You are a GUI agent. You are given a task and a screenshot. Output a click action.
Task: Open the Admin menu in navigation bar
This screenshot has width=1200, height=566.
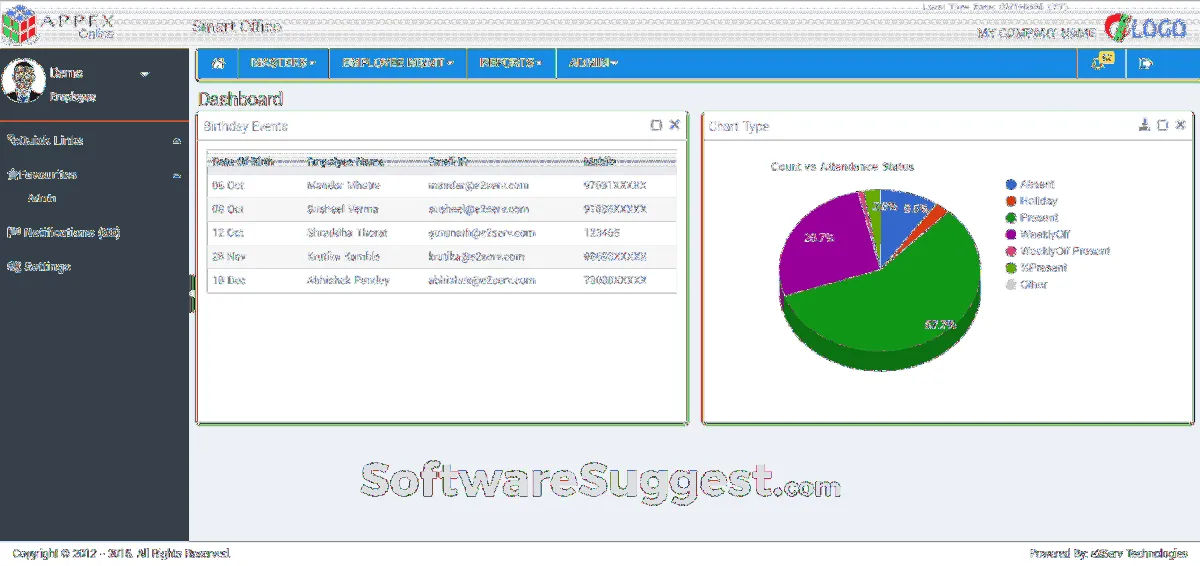click(593, 63)
